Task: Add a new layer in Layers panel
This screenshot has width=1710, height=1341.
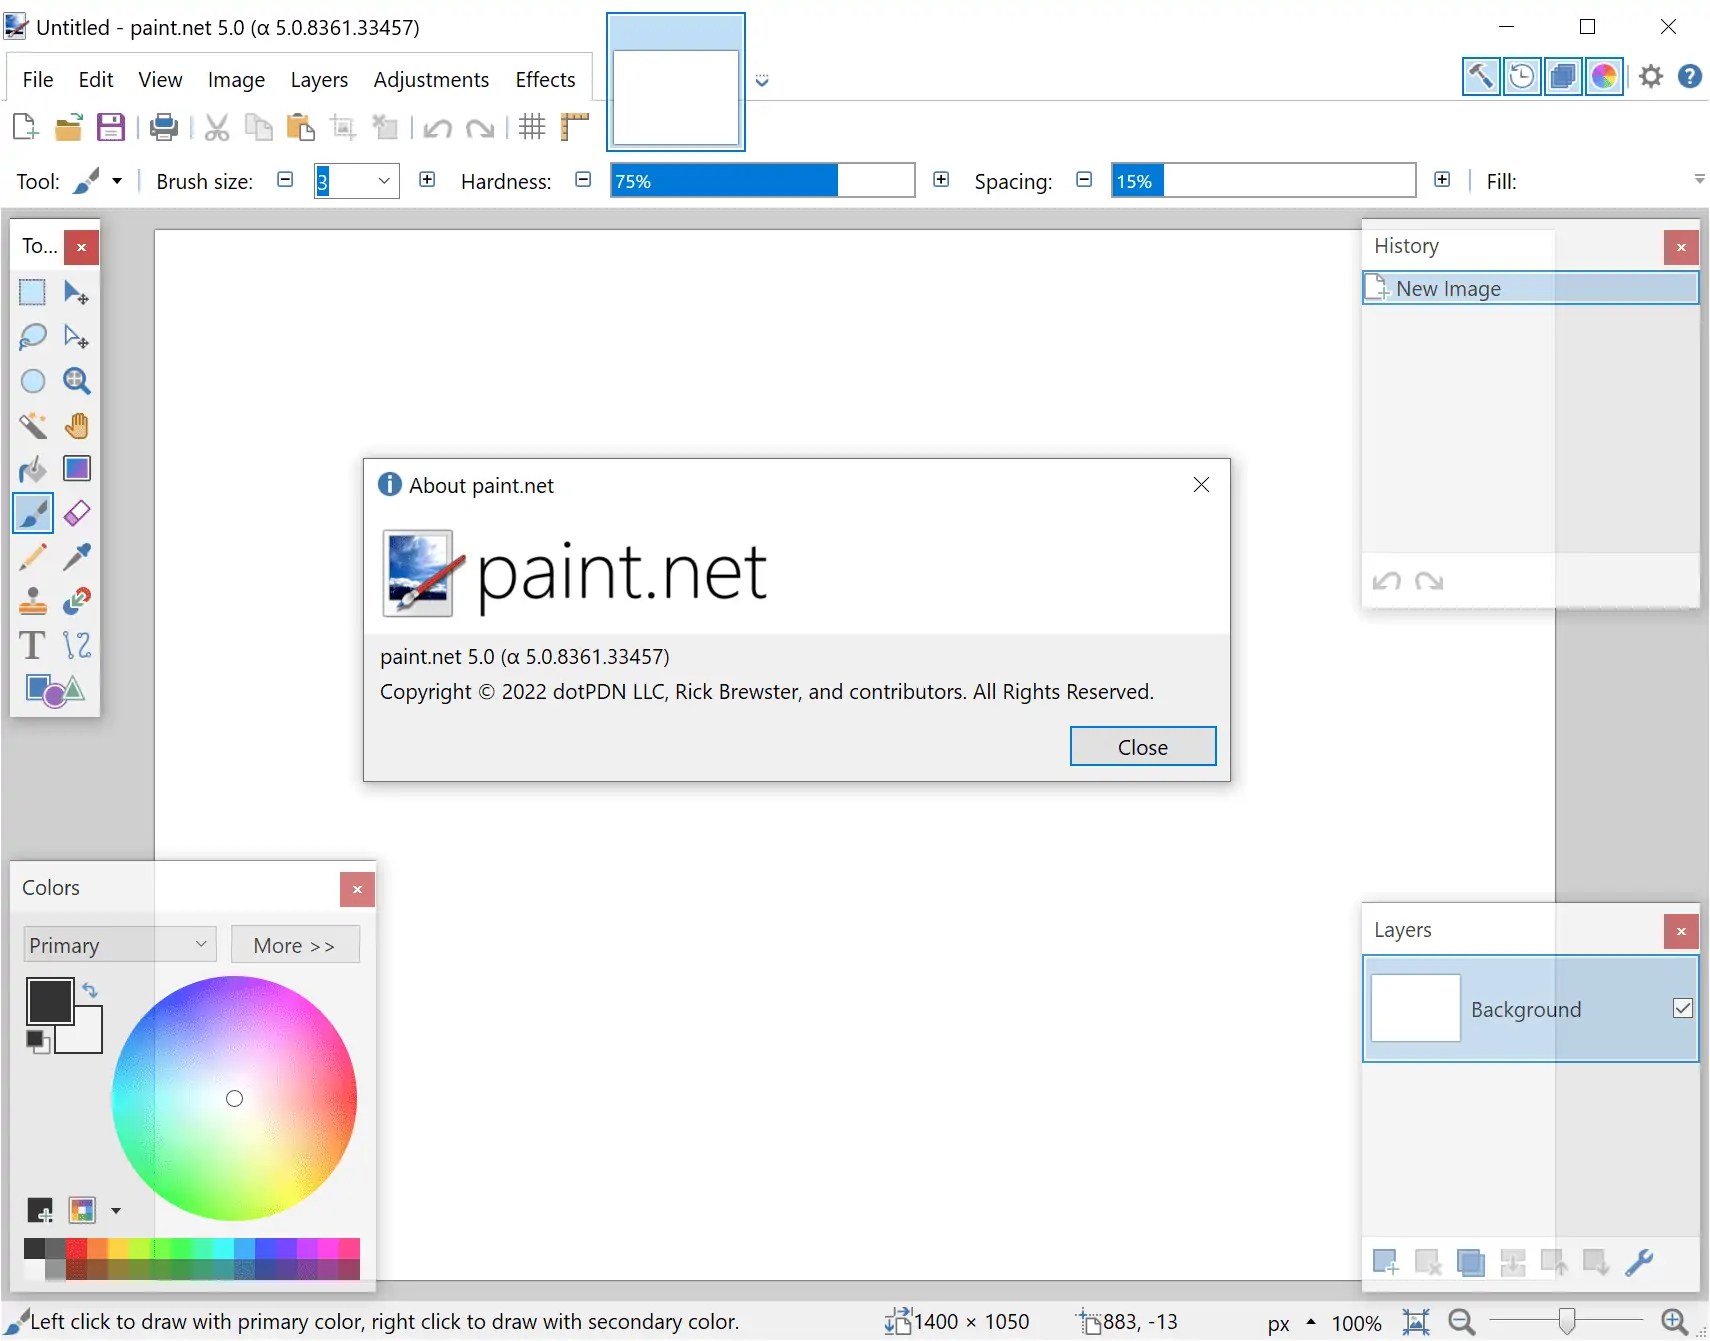Action: pyautogui.click(x=1386, y=1262)
